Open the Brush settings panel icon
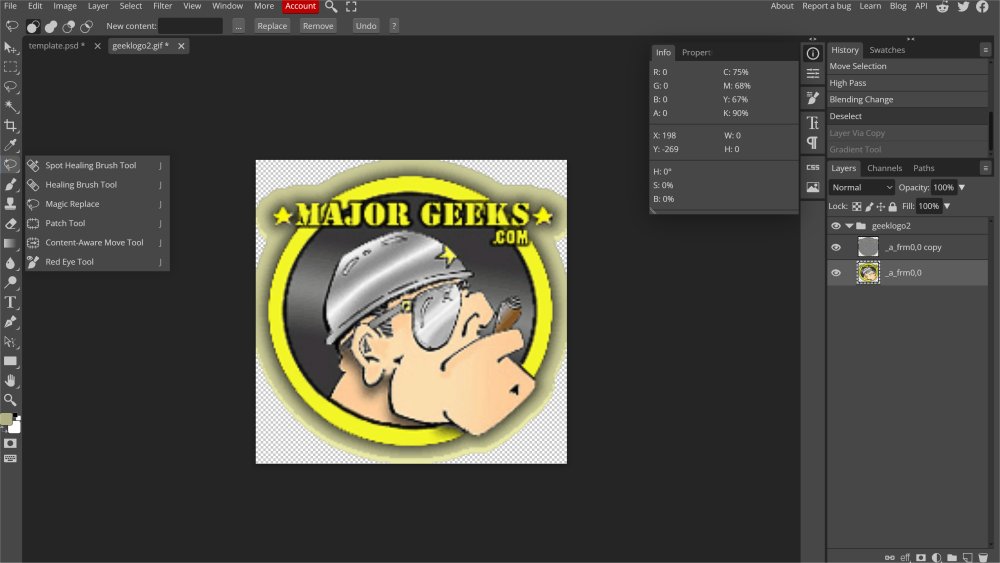 click(812, 98)
